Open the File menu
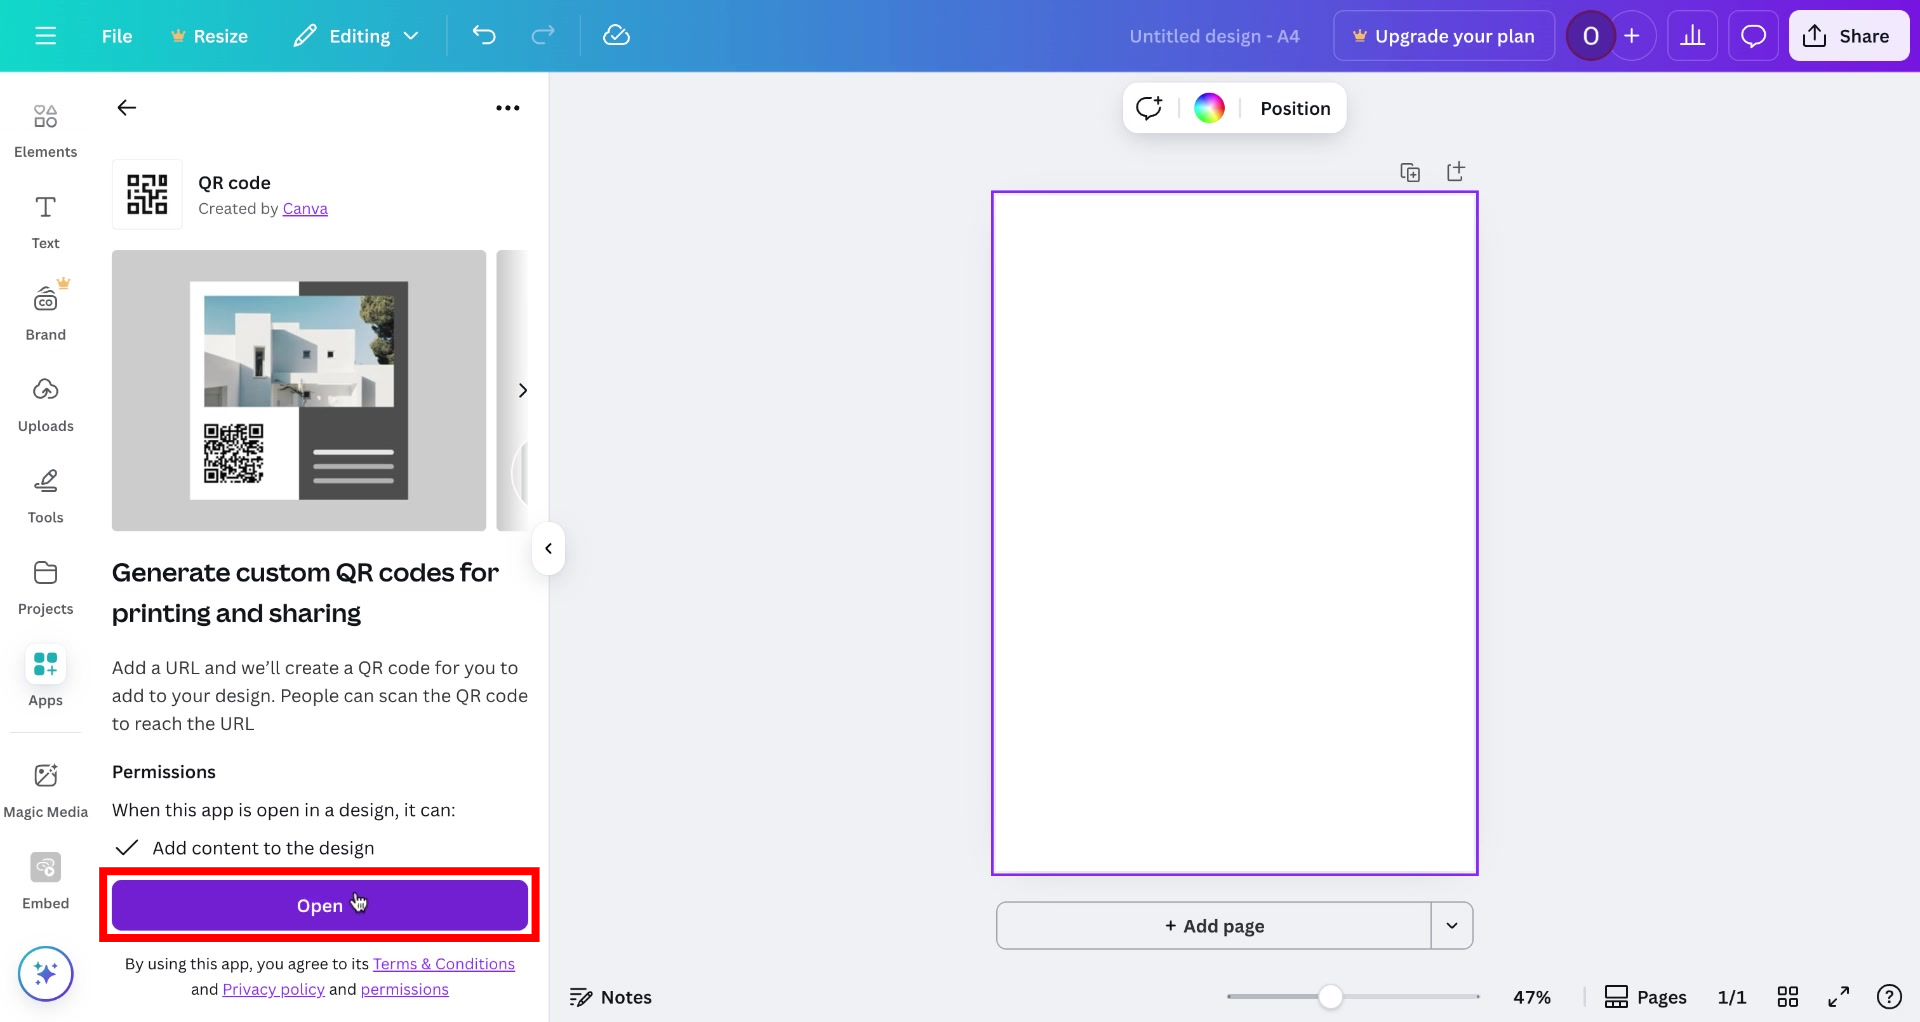The image size is (1920, 1022). (116, 35)
